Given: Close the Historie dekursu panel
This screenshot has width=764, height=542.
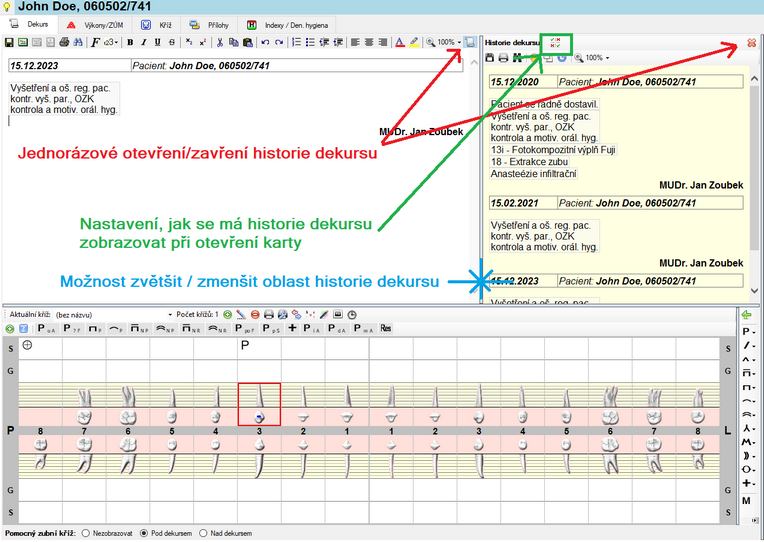Looking at the screenshot, I should coord(751,43).
